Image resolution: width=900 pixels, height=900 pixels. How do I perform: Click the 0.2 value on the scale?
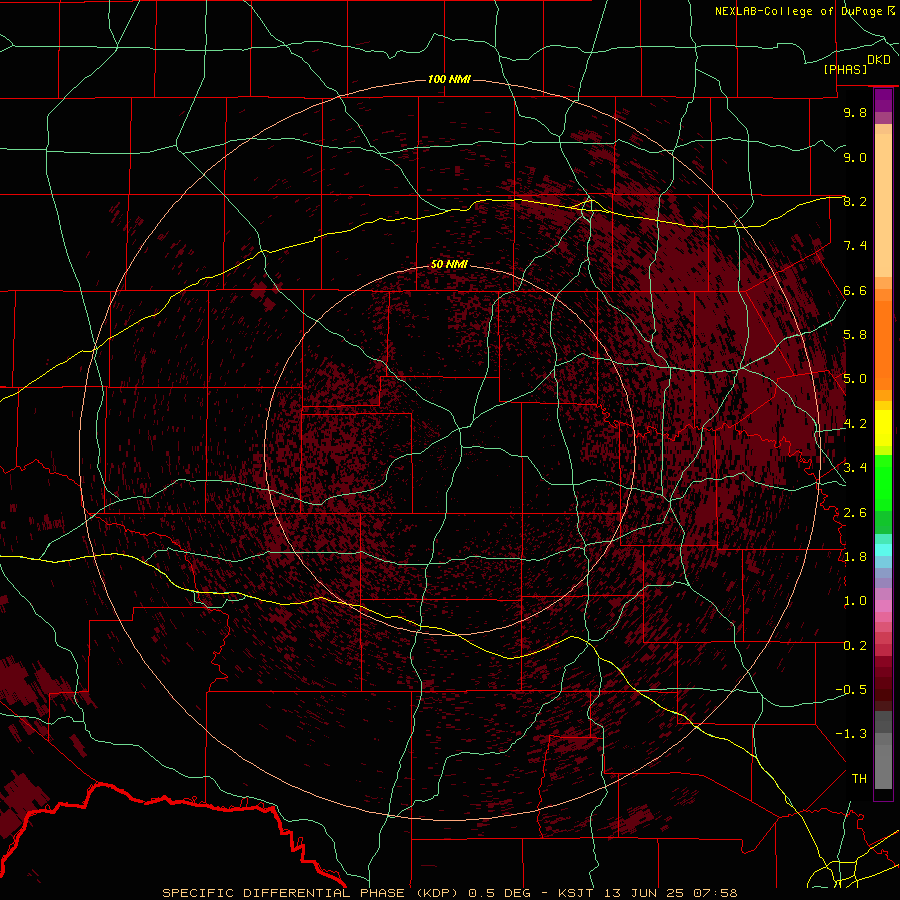coord(855,646)
